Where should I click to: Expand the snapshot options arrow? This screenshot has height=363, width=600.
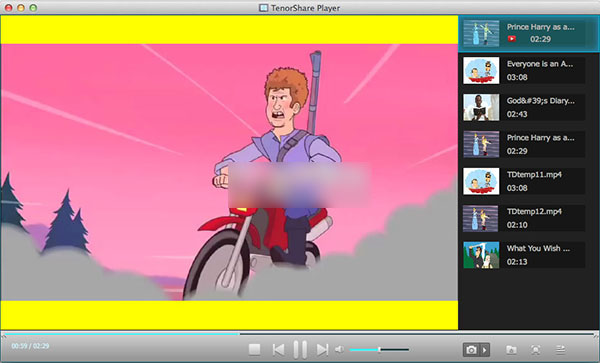pos(485,350)
